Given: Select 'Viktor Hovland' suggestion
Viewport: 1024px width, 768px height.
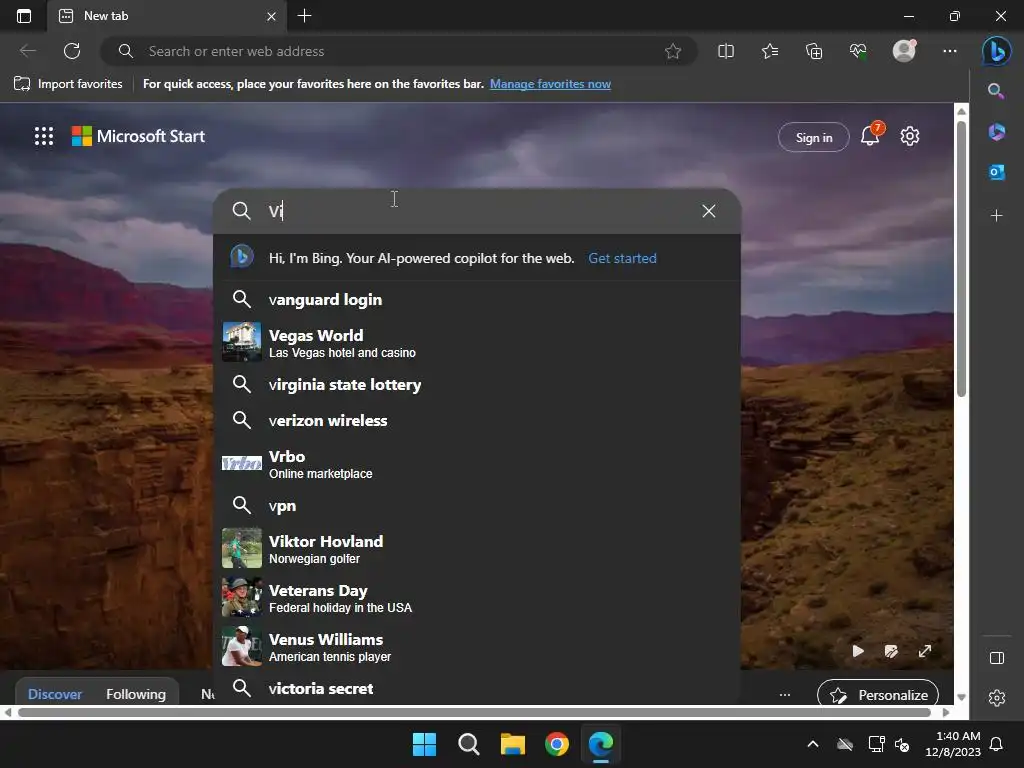Looking at the screenshot, I should click(x=477, y=549).
